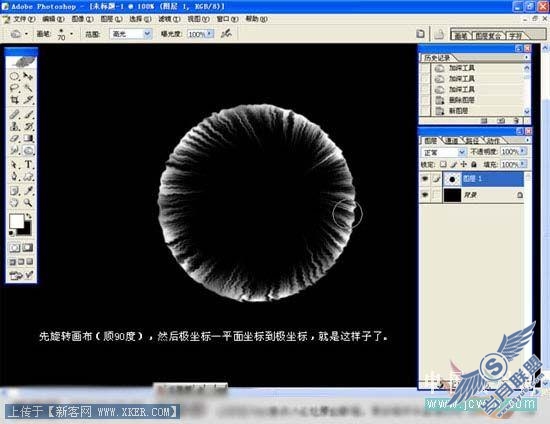Image resolution: width=550 pixels, height=424 pixels.
Task: Expand the 不透明度 opacity arrow
Action: (x=523, y=152)
